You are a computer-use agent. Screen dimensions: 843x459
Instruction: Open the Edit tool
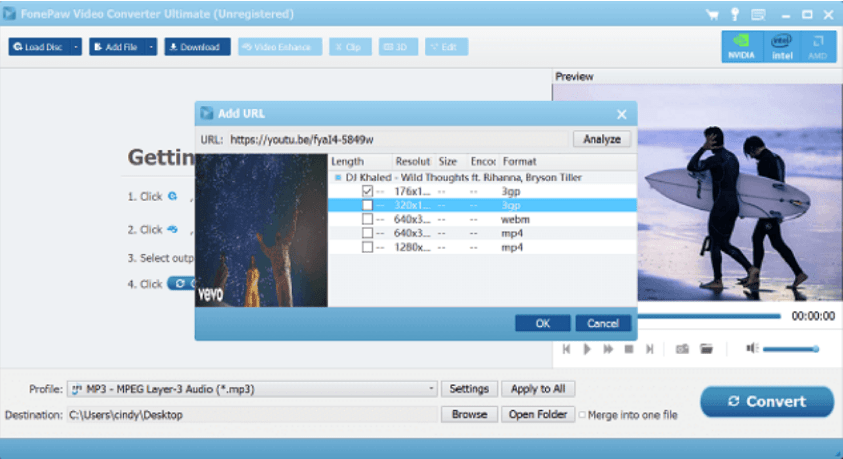click(446, 47)
